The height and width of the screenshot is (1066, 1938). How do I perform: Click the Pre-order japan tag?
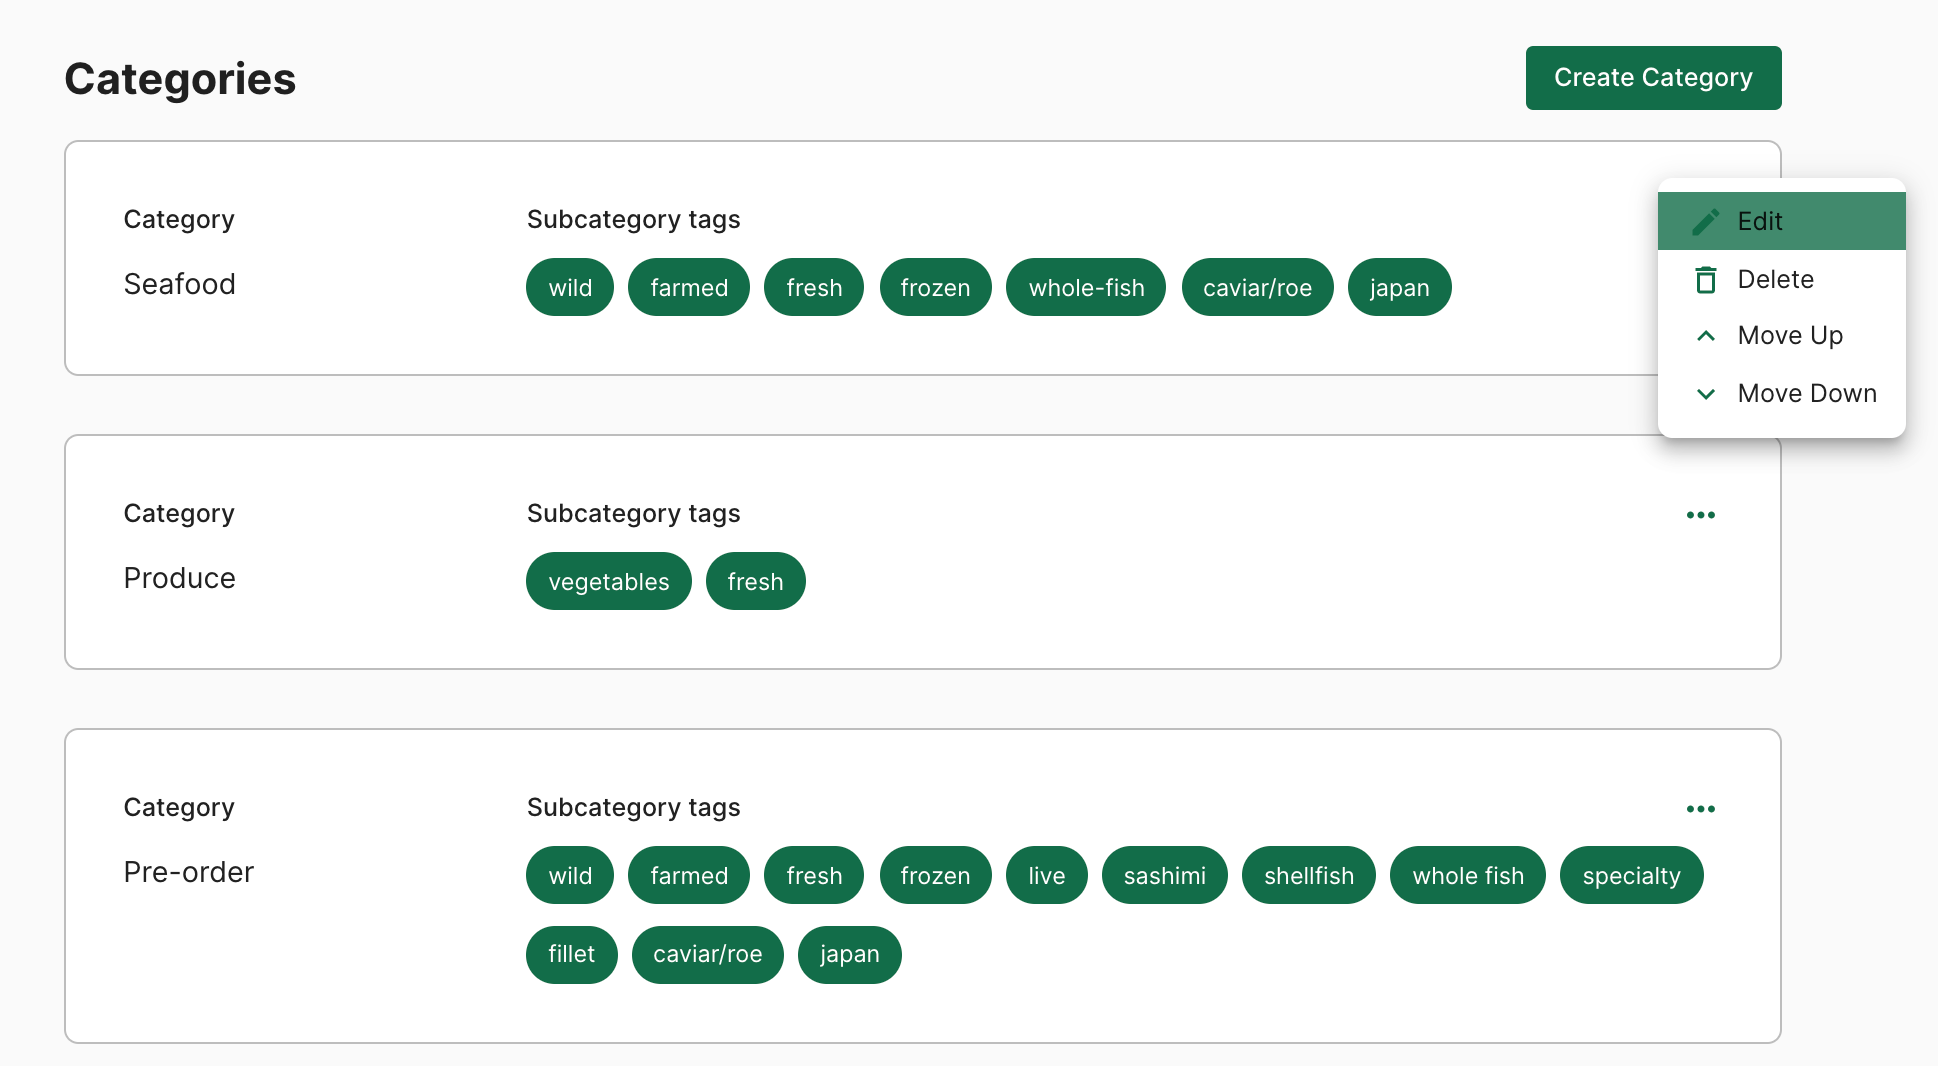coord(849,954)
